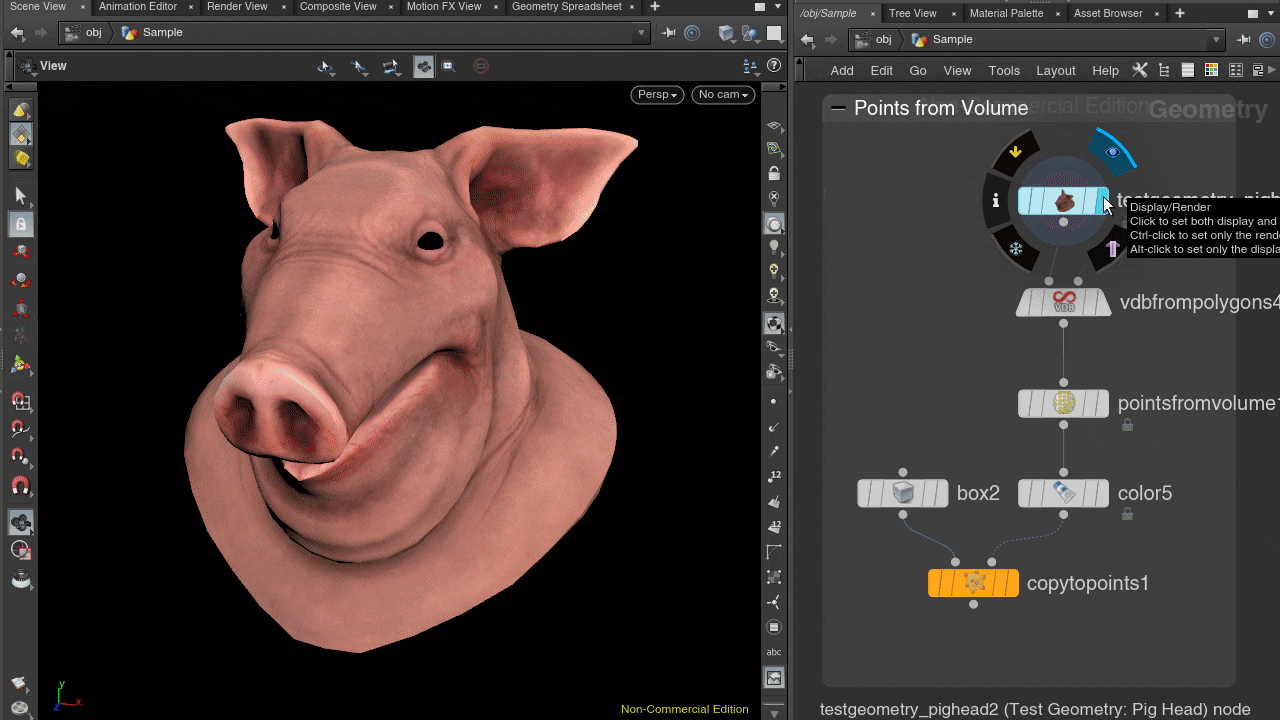Screen dimensions: 1280x720
Task: Click the background image icon in display toolbar
Action: [774, 678]
